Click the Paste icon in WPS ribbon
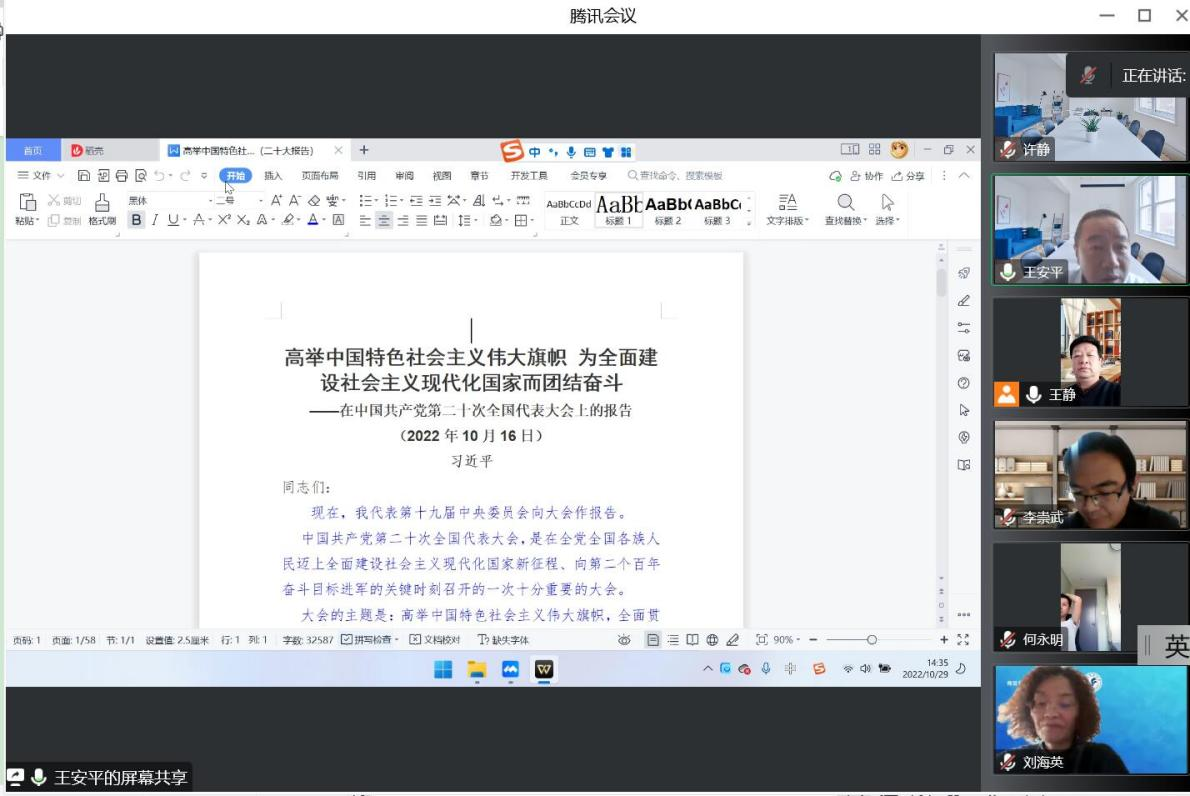 point(27,202)
